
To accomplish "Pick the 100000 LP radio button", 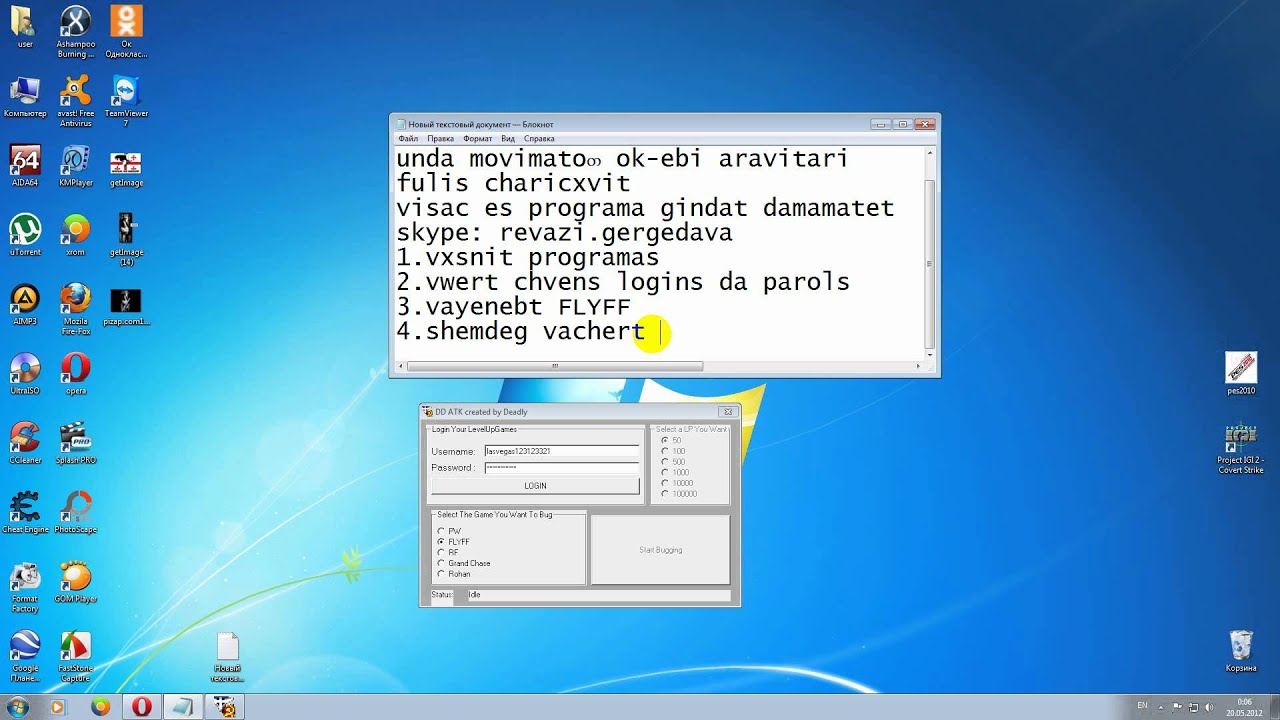I will (x=665, y=494).
